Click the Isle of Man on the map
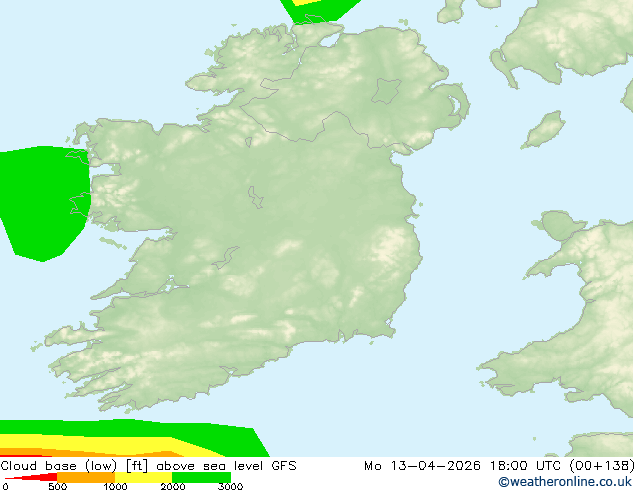 tap(544, 130)
